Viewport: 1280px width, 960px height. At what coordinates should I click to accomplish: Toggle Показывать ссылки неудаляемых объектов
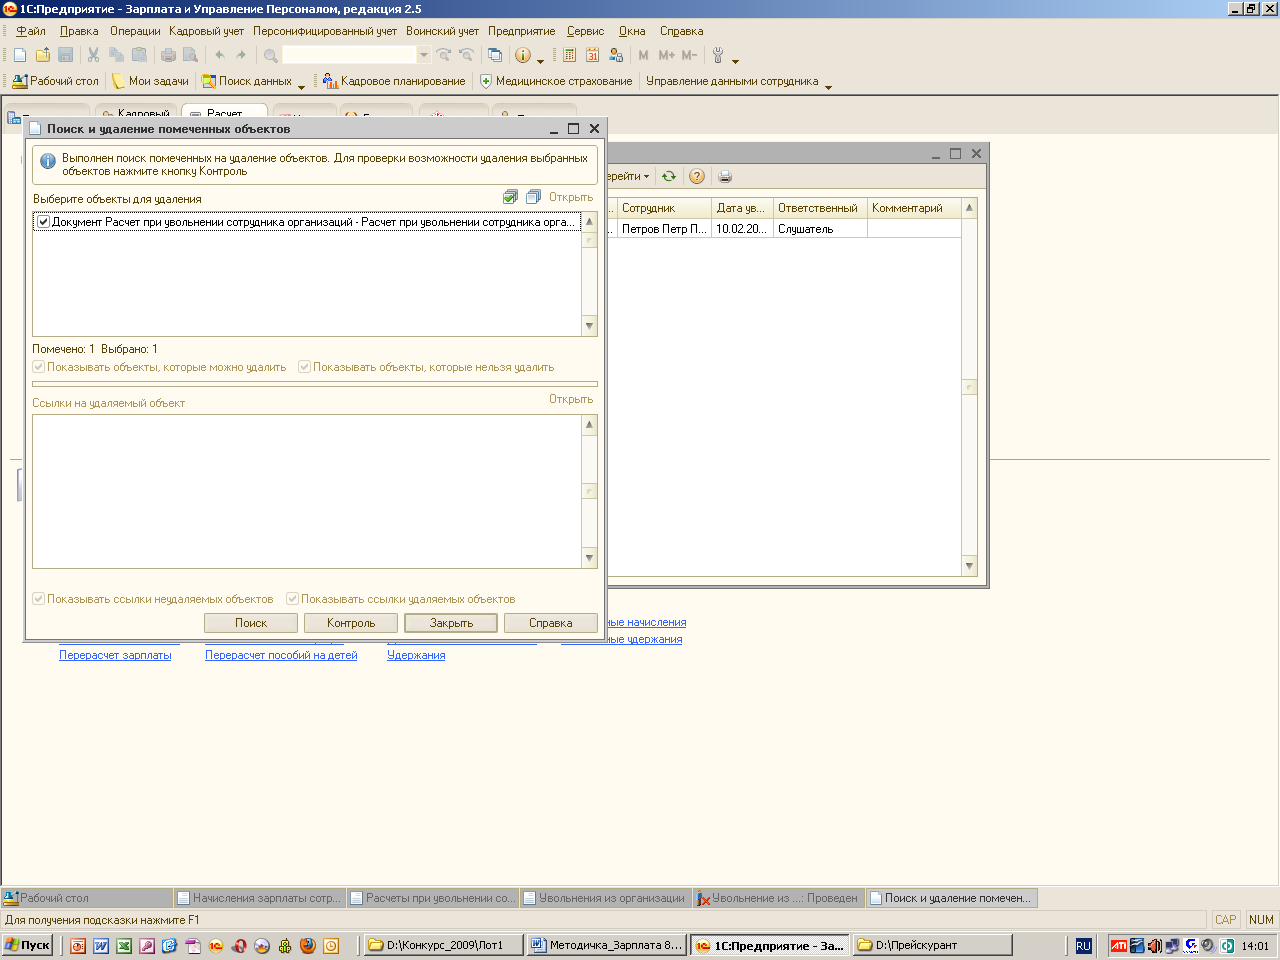point(39,599)
